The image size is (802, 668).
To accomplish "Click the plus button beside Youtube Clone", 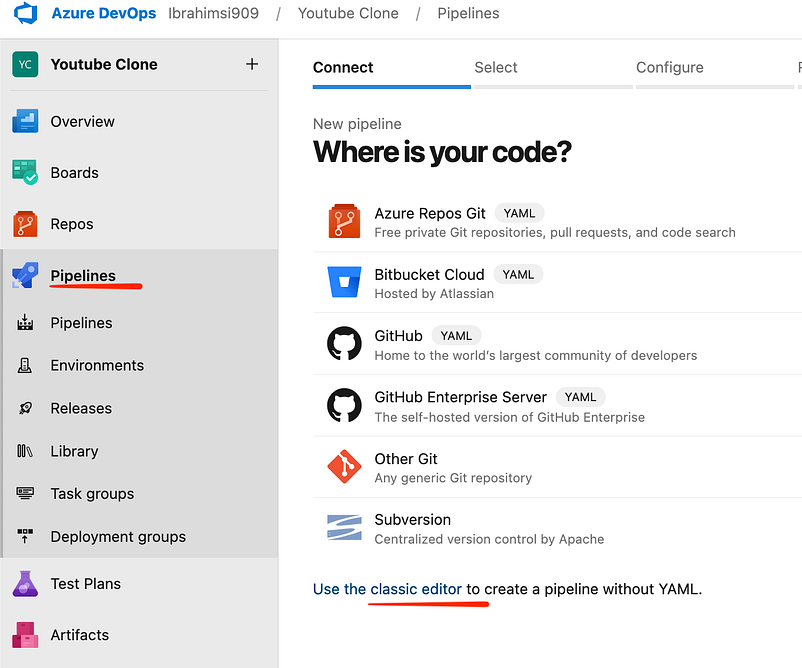I will tap(252, 64).
